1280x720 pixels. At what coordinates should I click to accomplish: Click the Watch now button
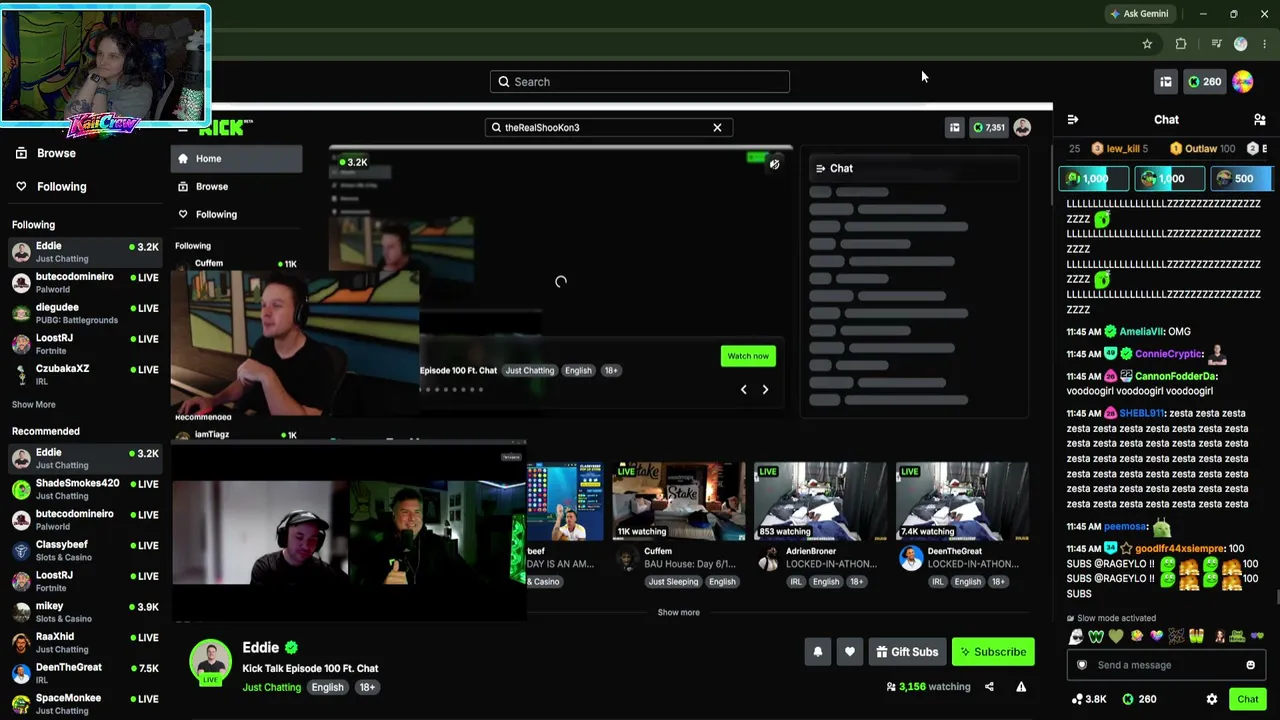pyautogui.click(x=748, y=356)
